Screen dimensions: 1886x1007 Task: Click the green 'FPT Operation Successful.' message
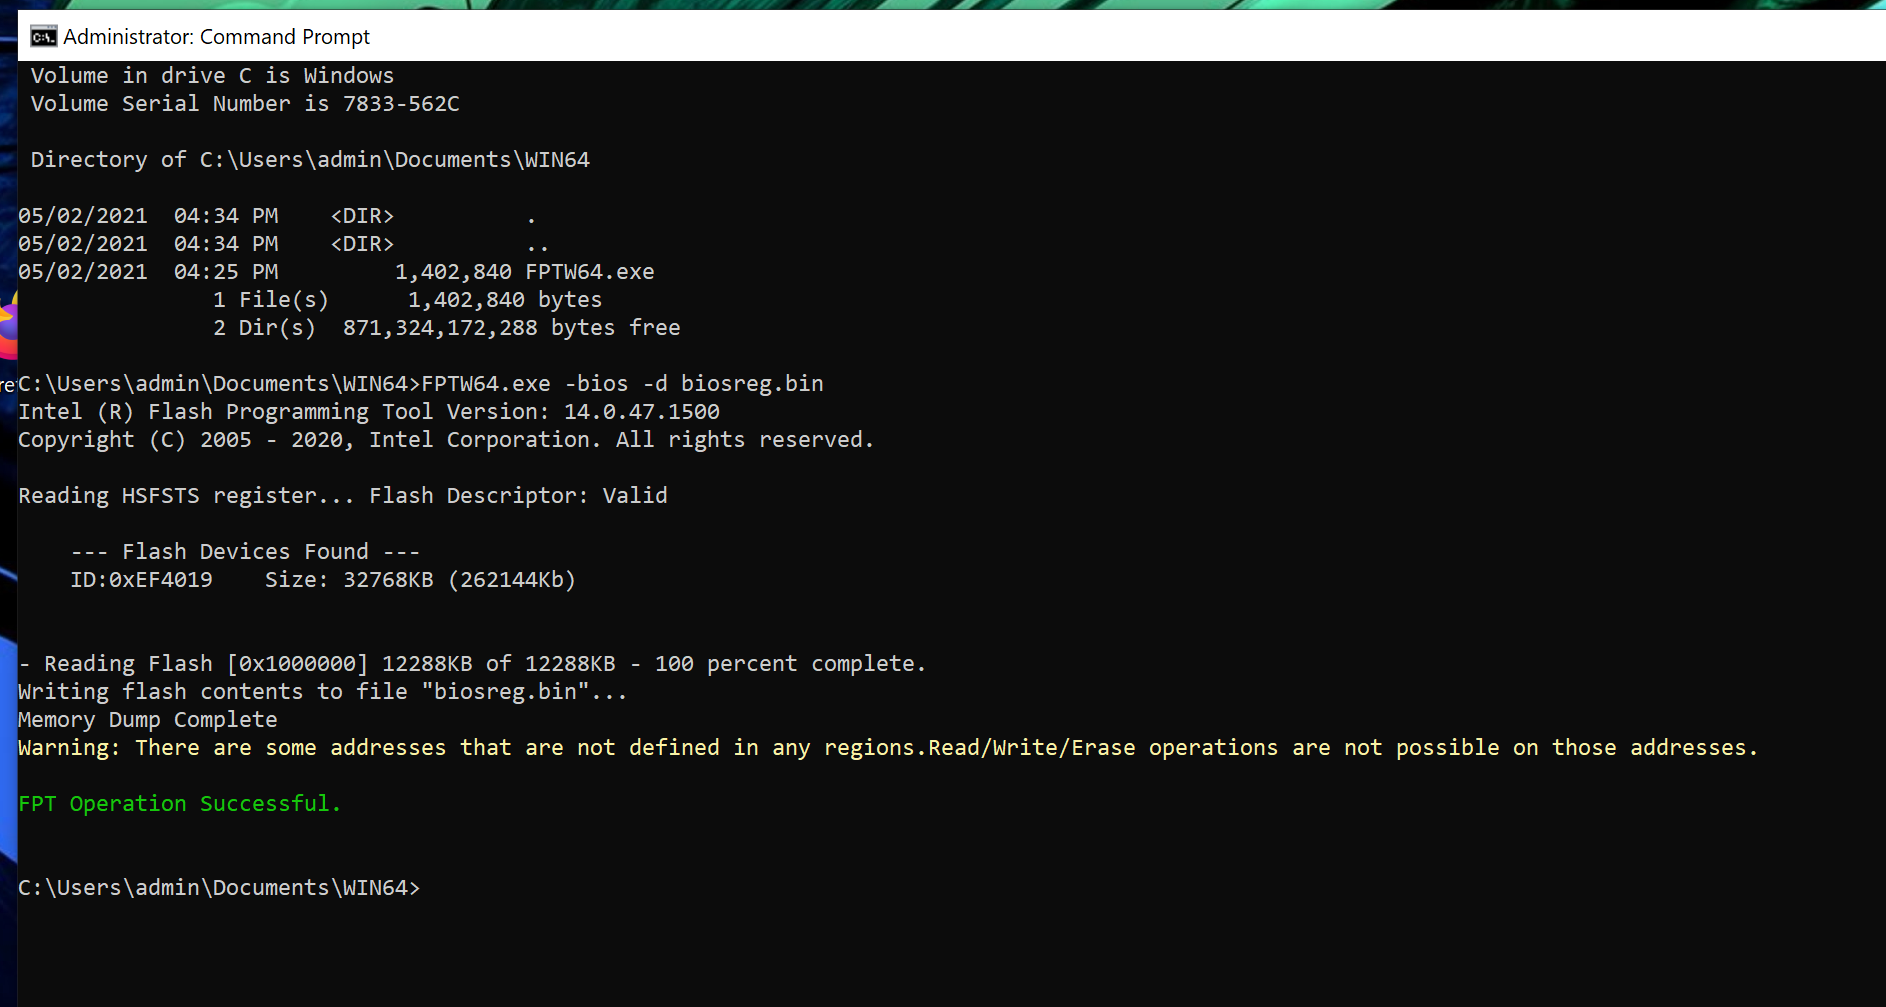pos(180,804)
